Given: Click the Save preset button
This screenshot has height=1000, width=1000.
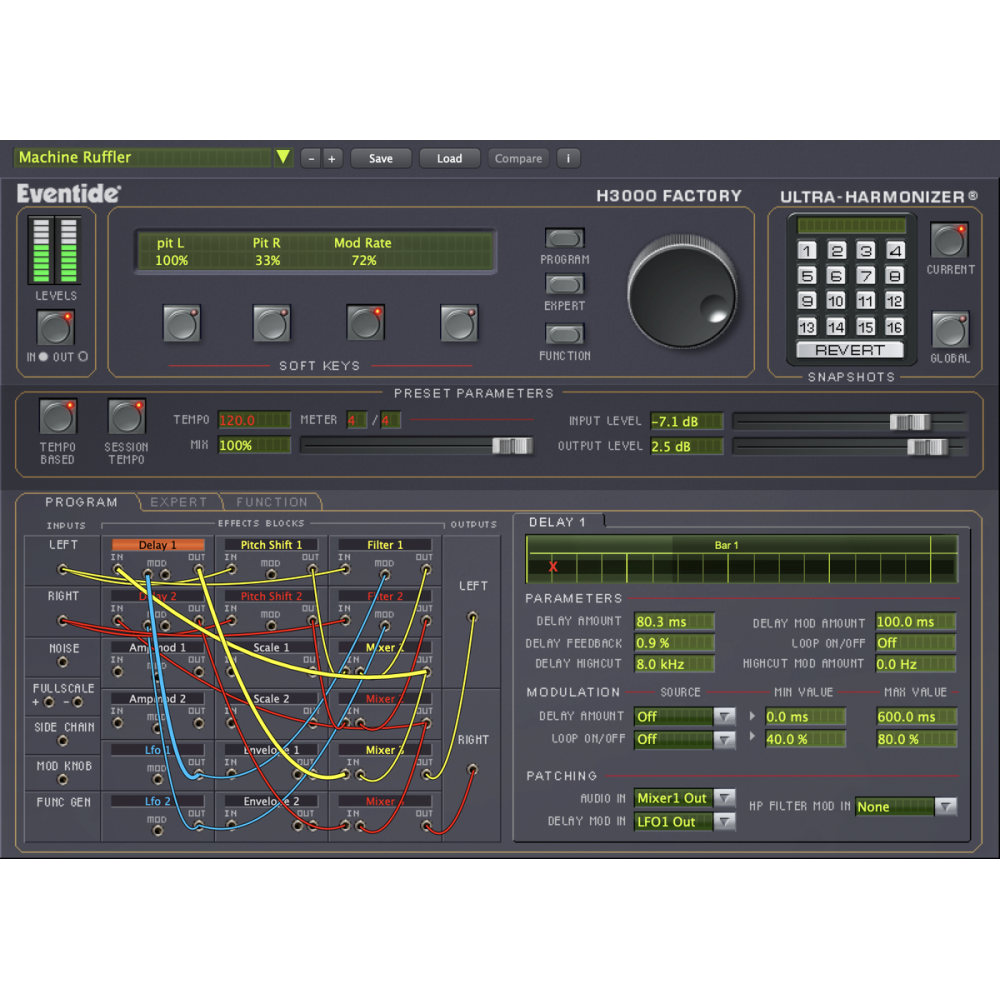Looking at the screenshot, I should point(380,158).
